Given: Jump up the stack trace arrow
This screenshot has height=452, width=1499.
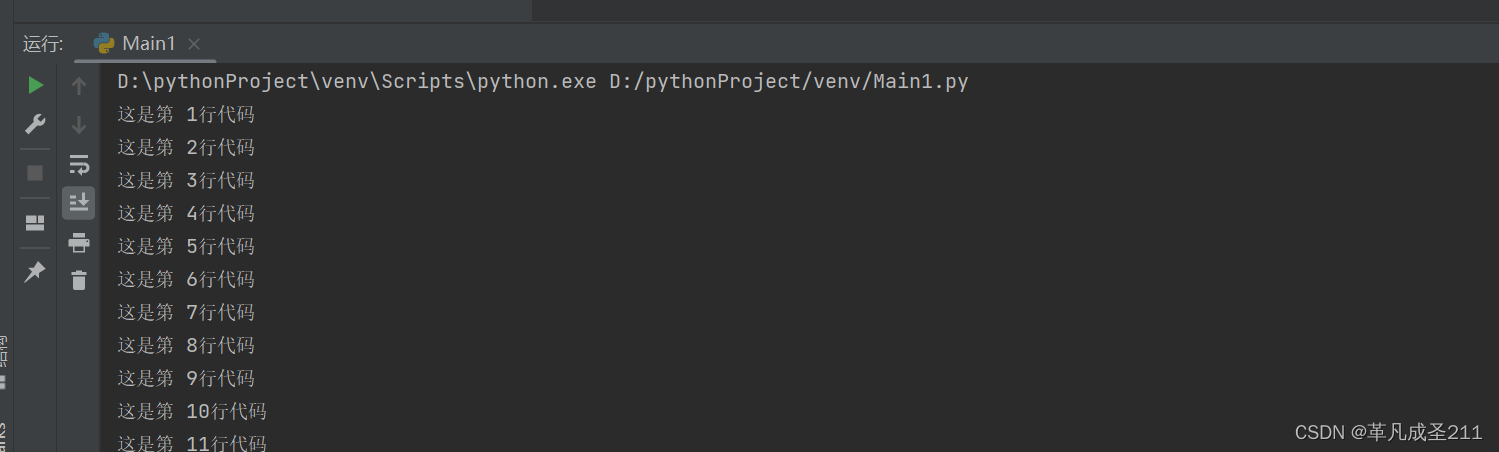Looking at the screenshot, I should (79, 86).
